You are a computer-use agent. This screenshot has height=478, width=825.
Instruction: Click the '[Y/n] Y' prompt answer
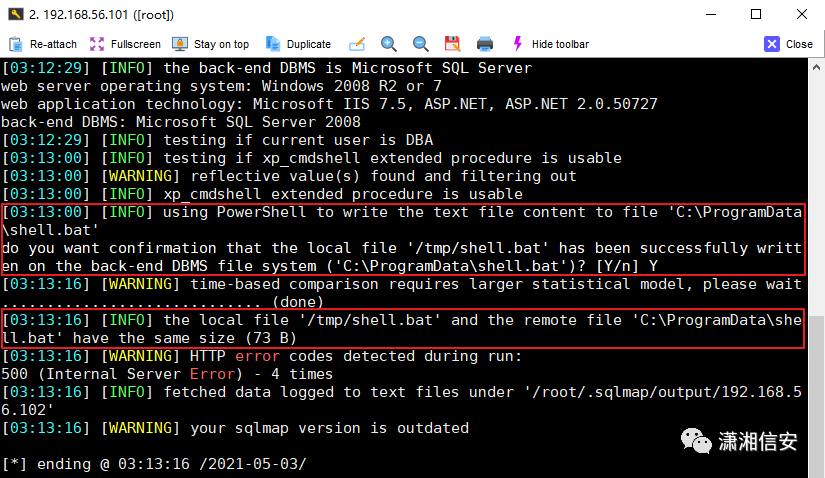click(628, 266)
